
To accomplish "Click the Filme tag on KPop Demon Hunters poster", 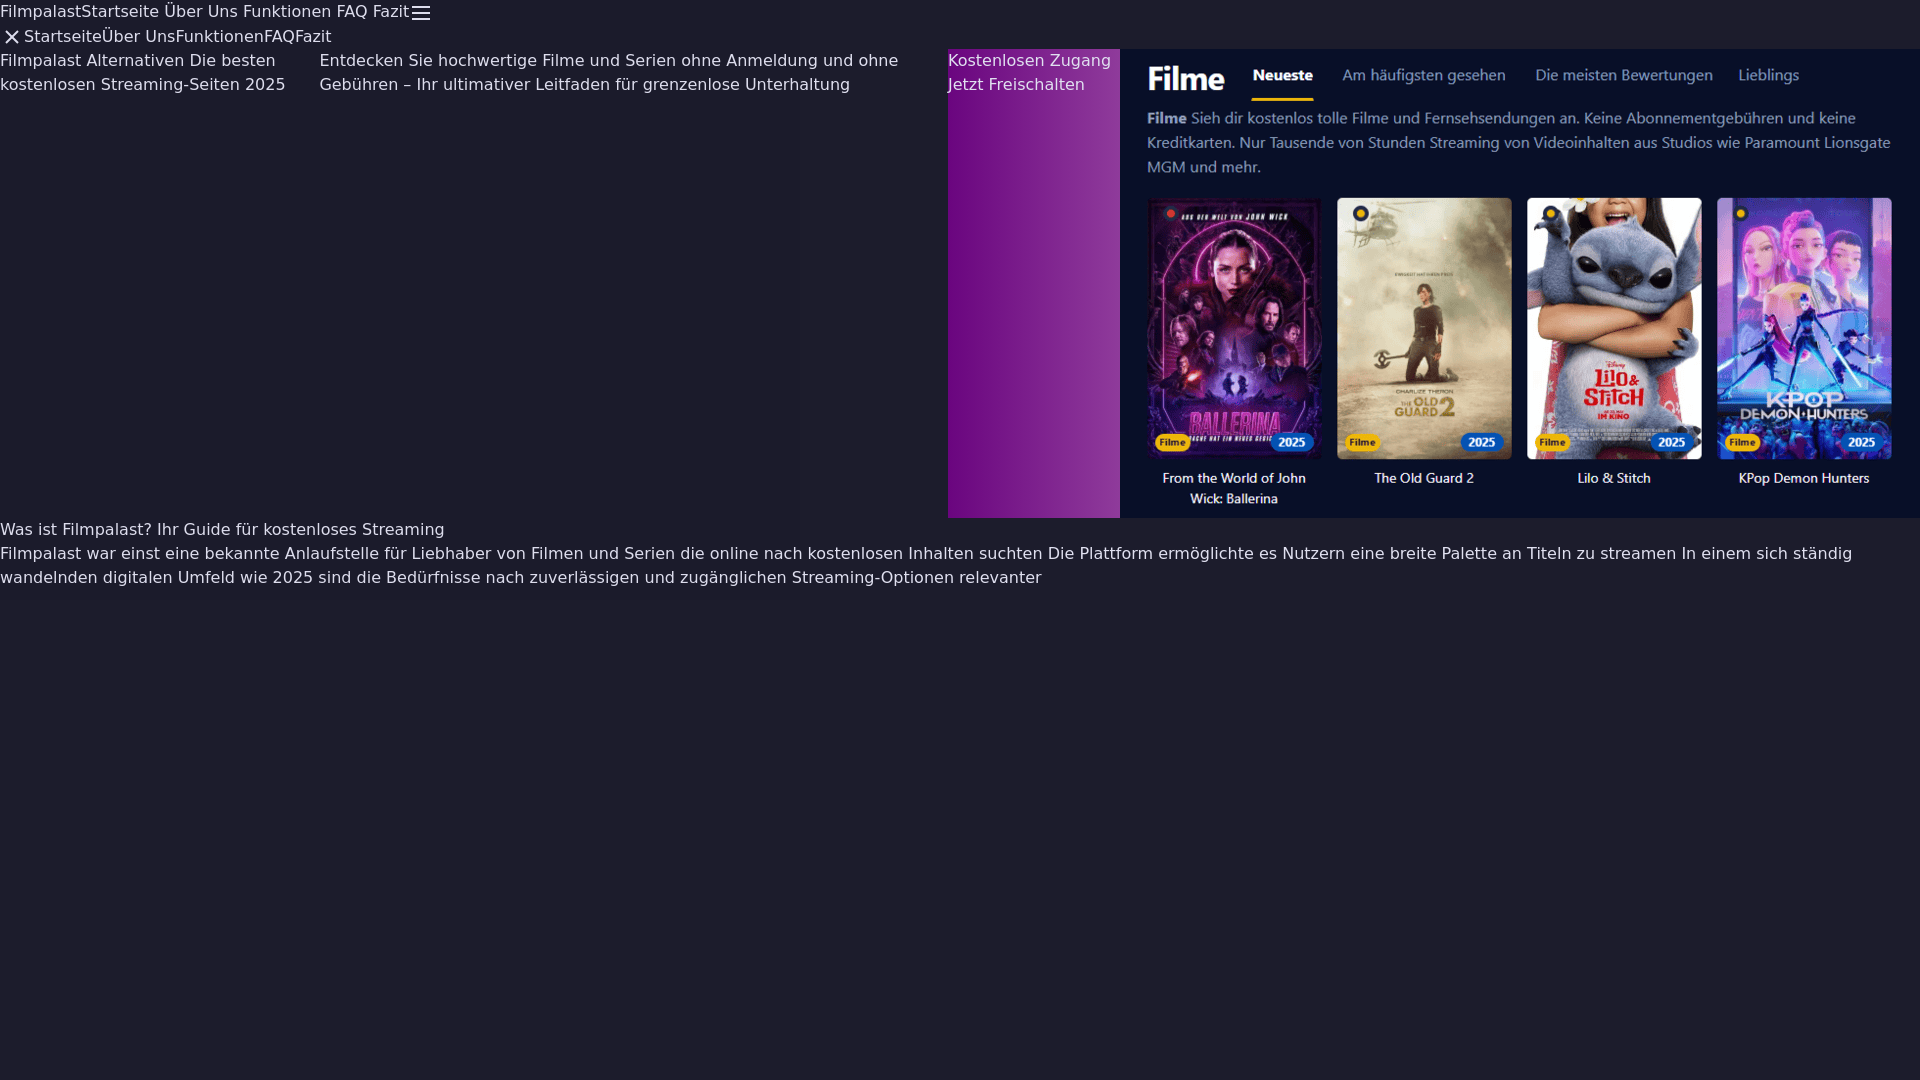I will (1742, 443).
